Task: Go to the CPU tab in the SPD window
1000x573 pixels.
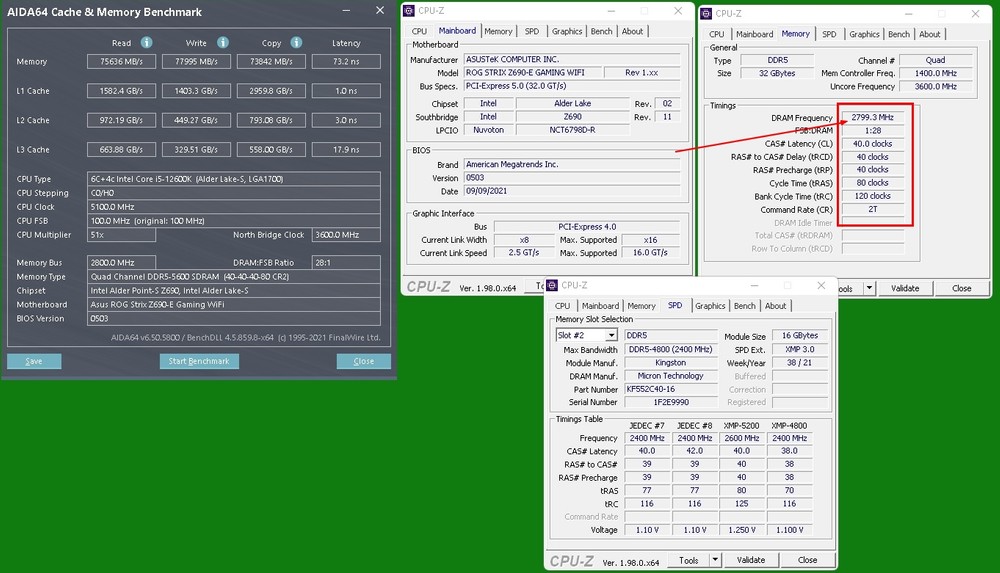Action: (x=563, y=306)
